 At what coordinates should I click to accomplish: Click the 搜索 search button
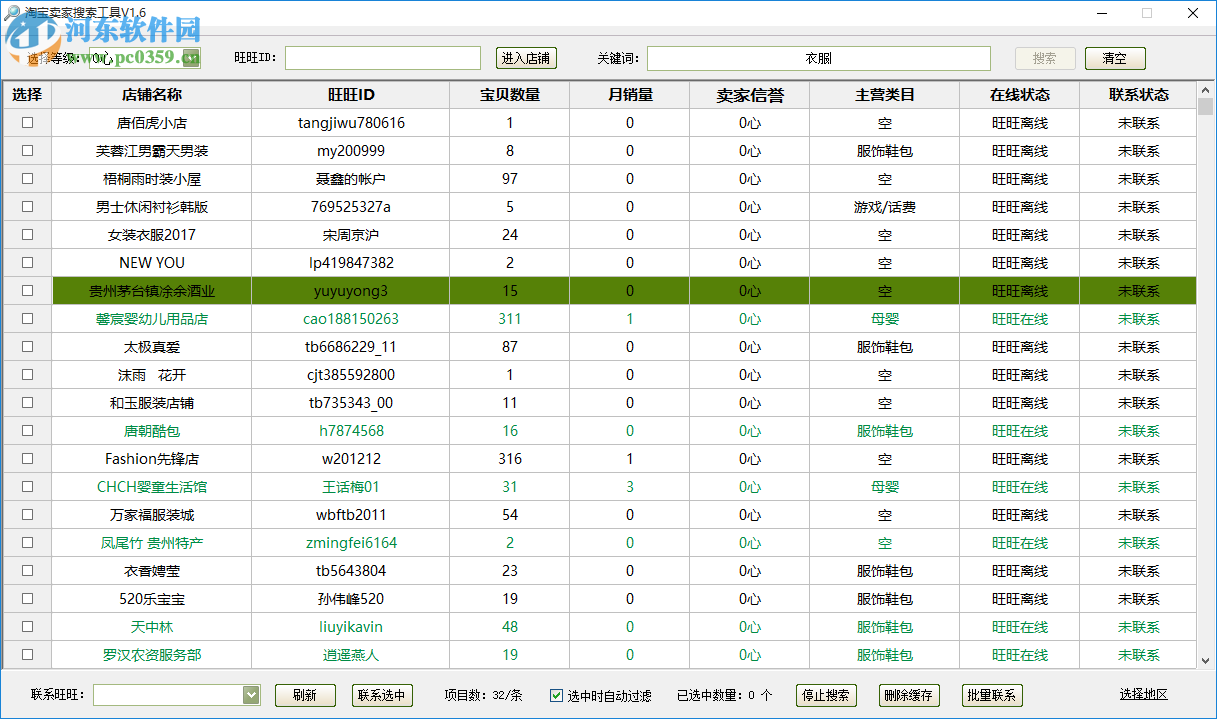coord(1044,57)
